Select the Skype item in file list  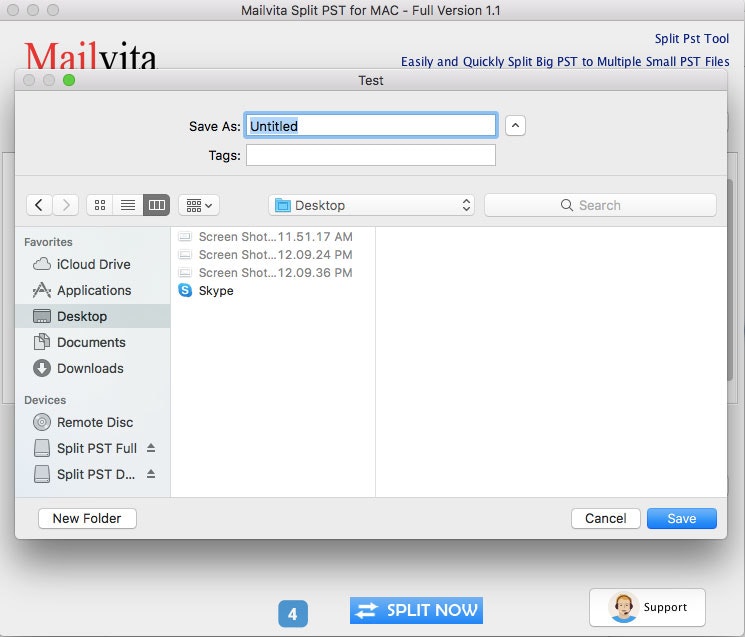(273, 291)
